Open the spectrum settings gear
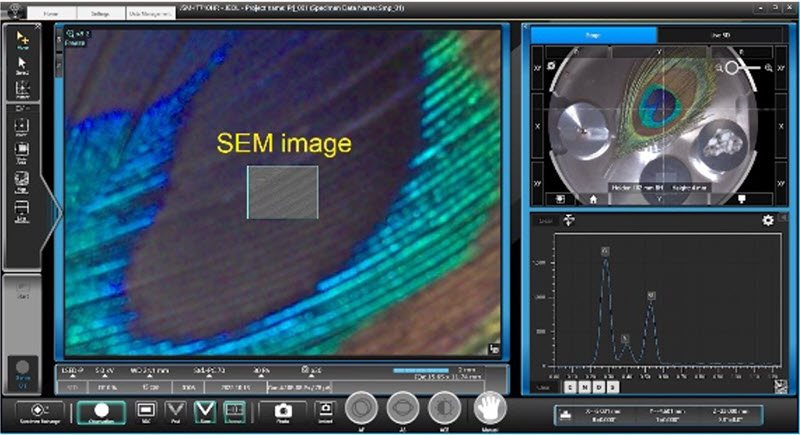 tap(768, 220)
